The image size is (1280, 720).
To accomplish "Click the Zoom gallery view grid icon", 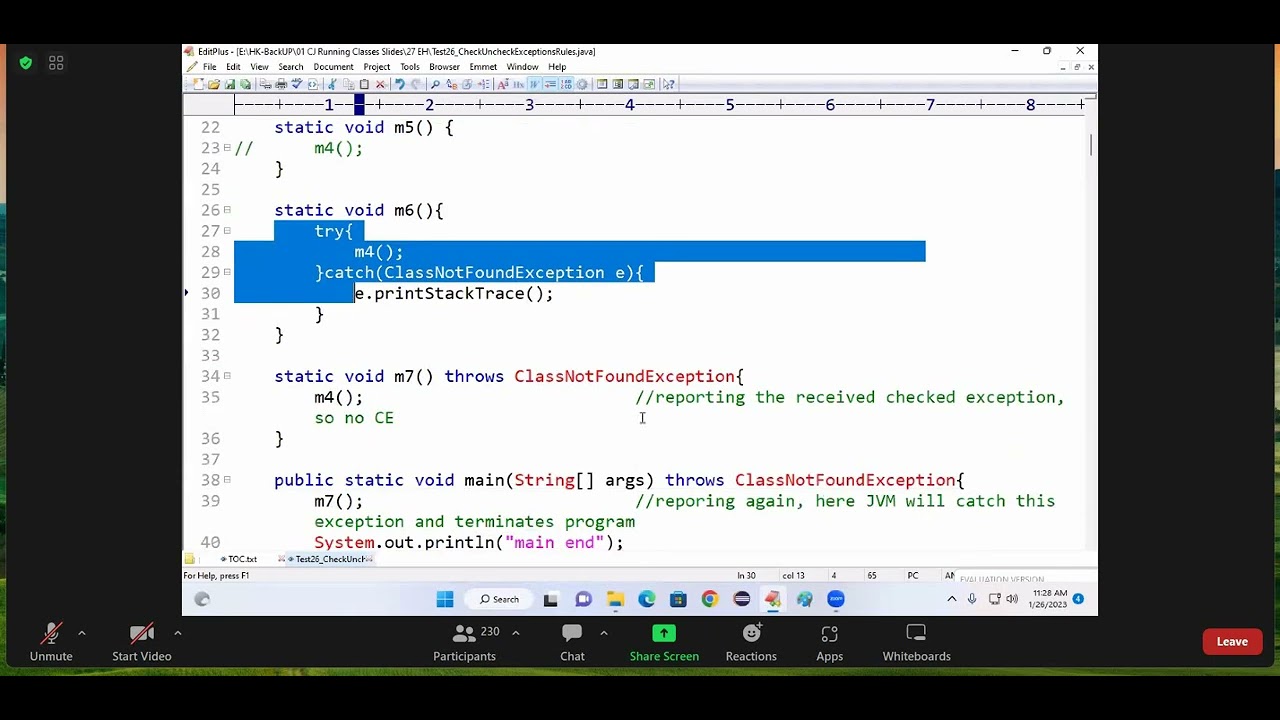I will [x=56, y=63].
